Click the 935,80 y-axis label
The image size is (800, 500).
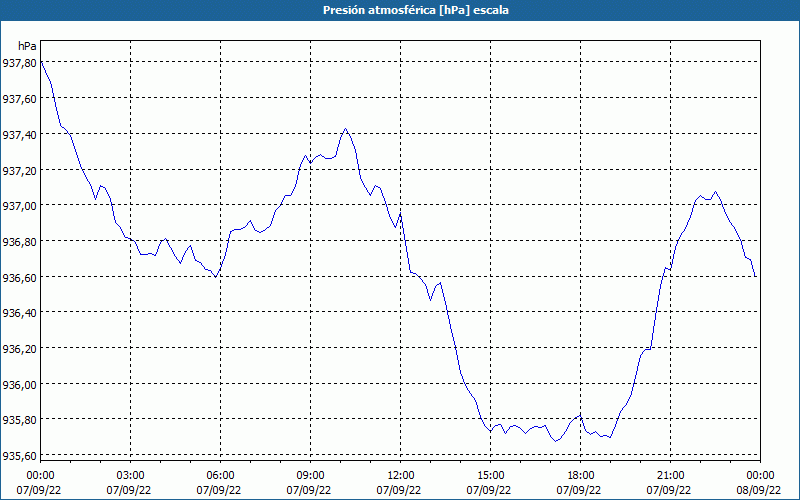(19, 420)
